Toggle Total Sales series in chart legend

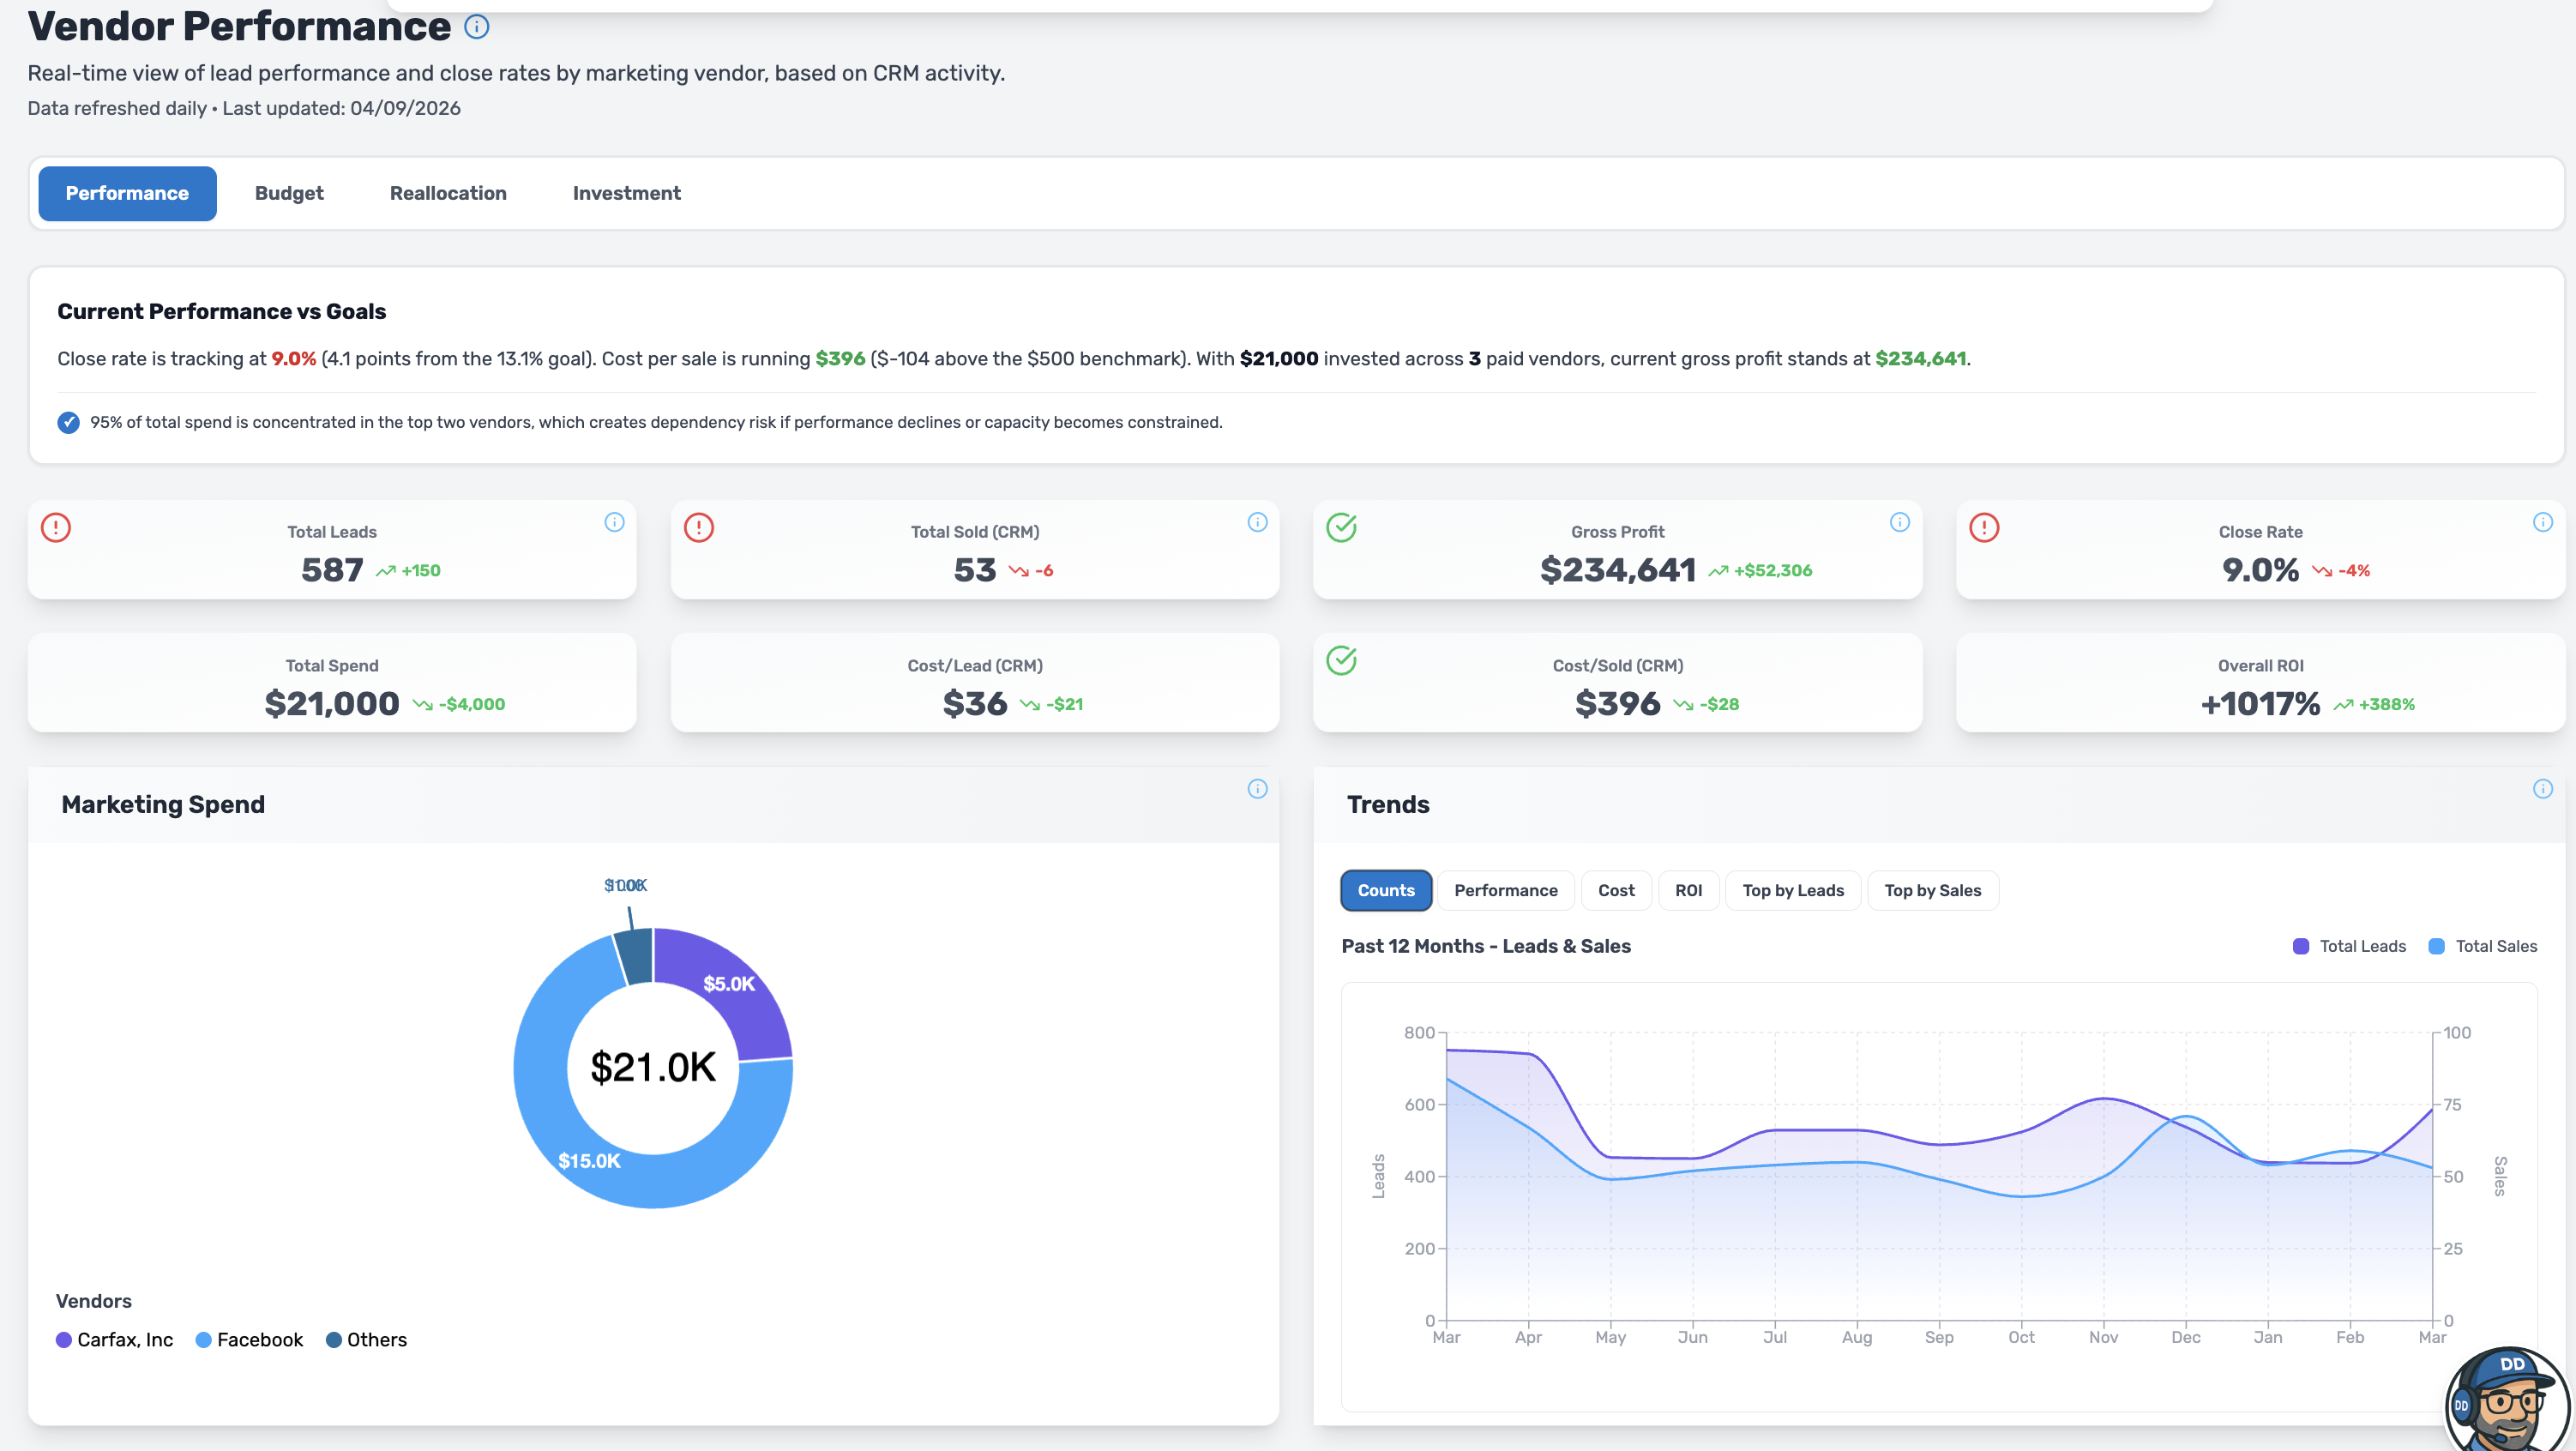[x=2483, y=946]
